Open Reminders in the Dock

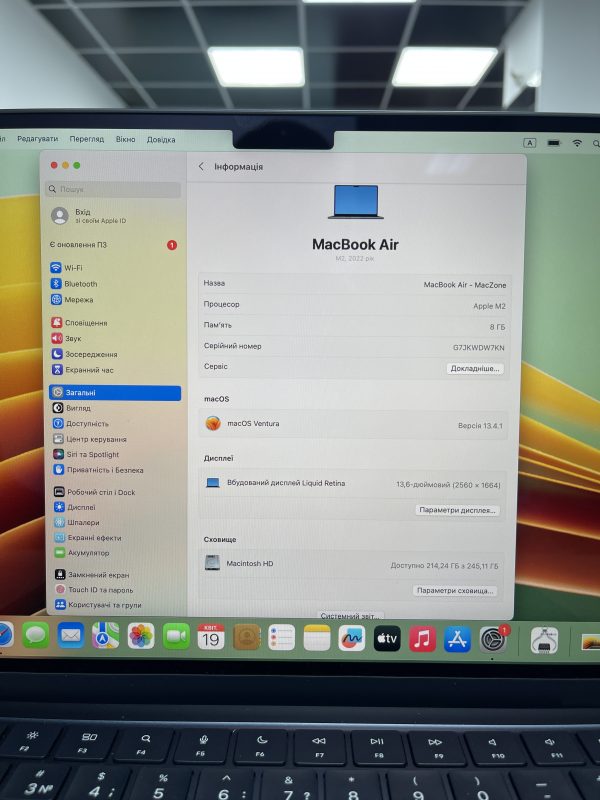pos(282,638)
